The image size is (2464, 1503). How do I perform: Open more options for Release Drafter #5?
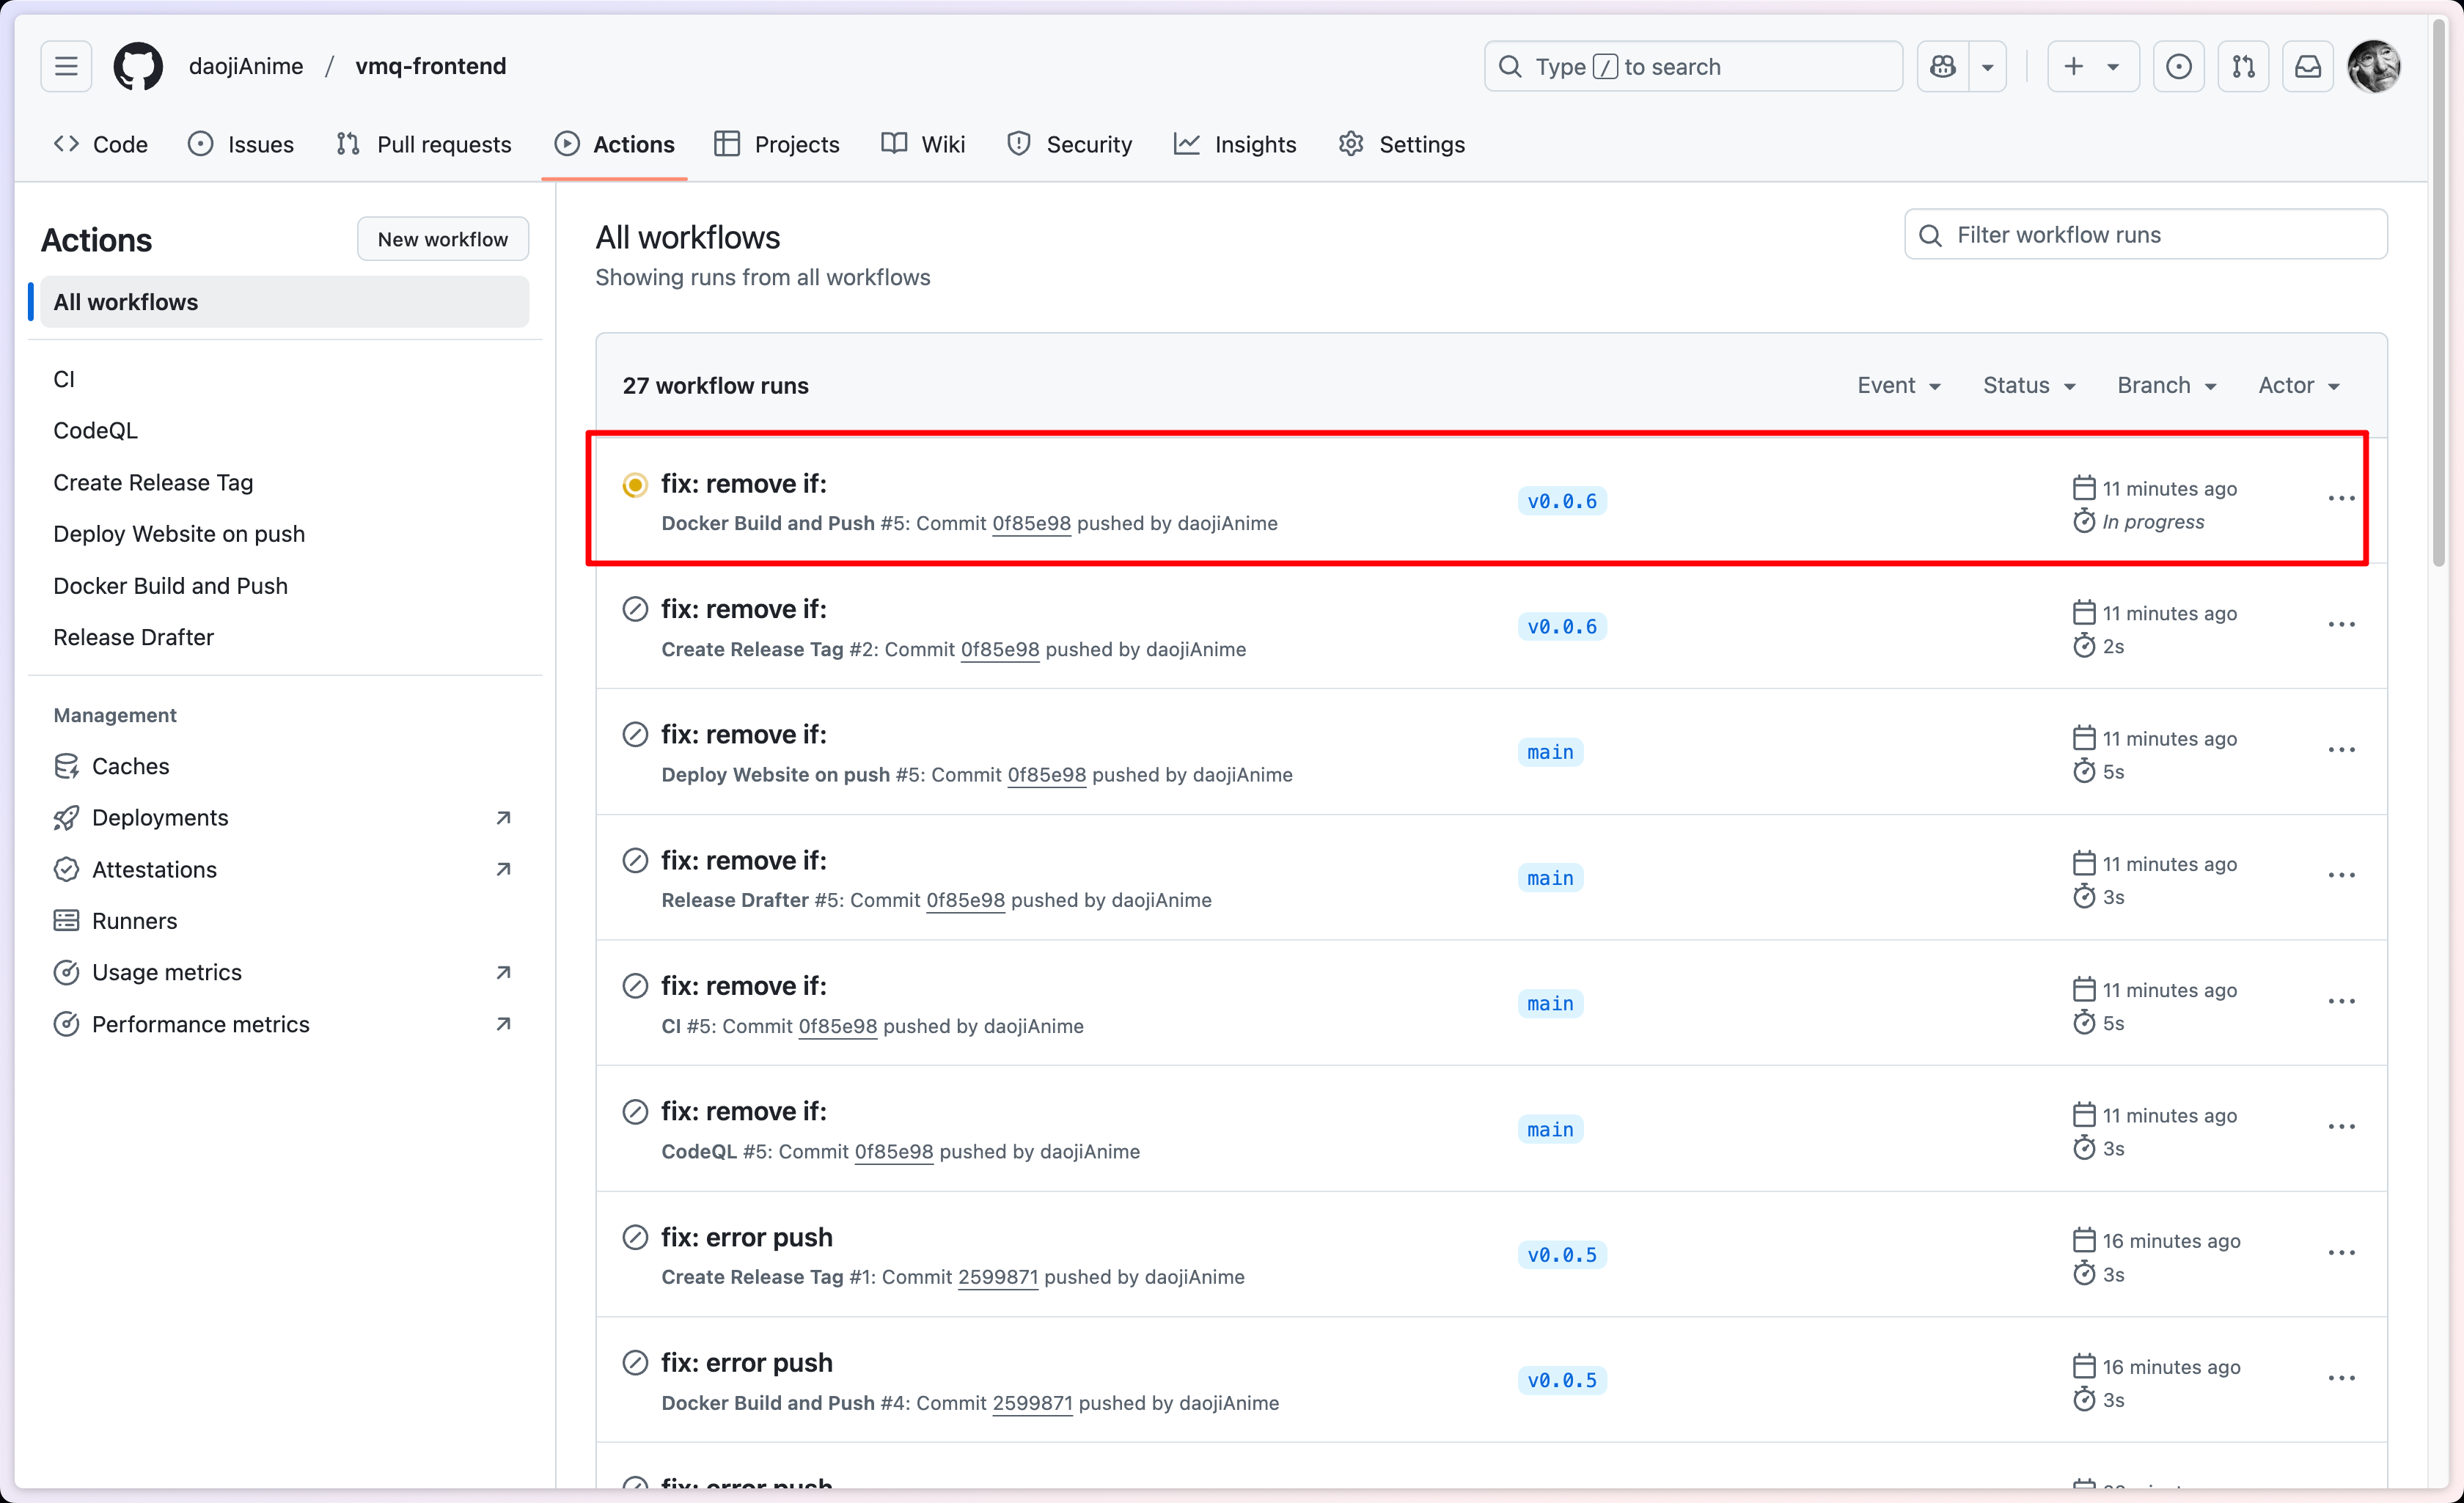click(x=2341, y=876)
